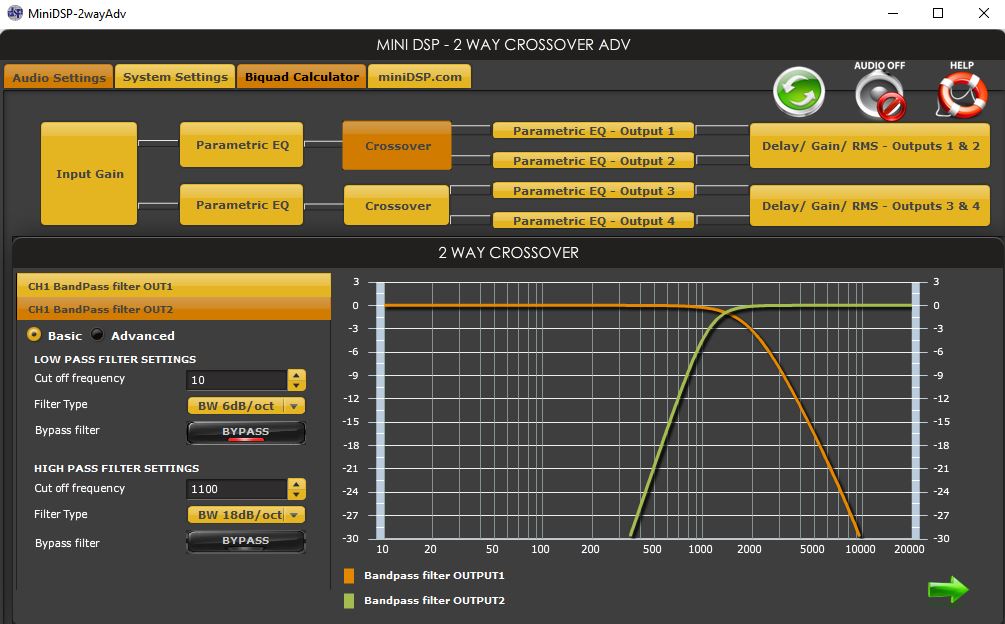Screen dimensions: 1005x624
Task: Click the orange Bandpass filter OUTPUT1 legend swatch
Action: coord(349,575)
